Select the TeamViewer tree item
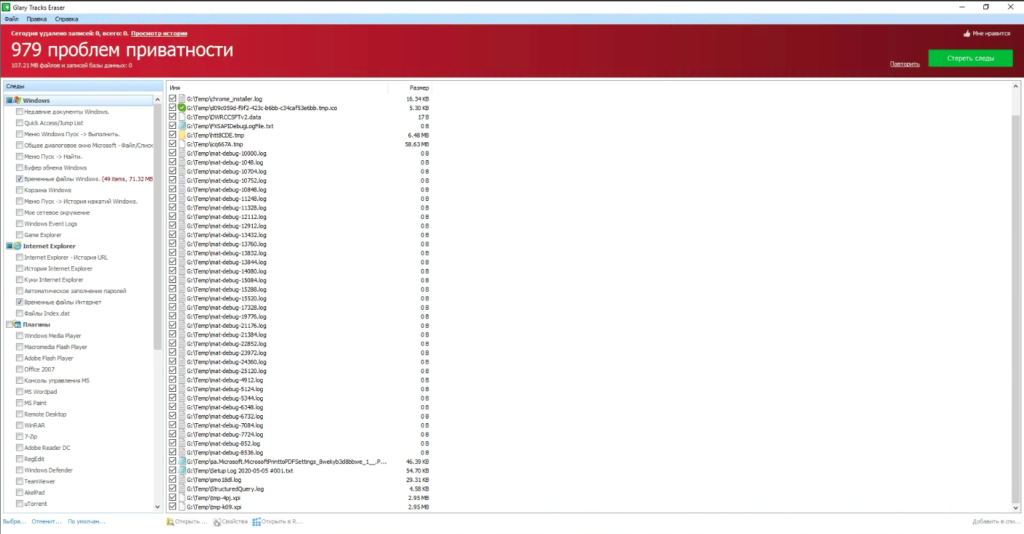The image size is (1024, 534). click(40, 481)
